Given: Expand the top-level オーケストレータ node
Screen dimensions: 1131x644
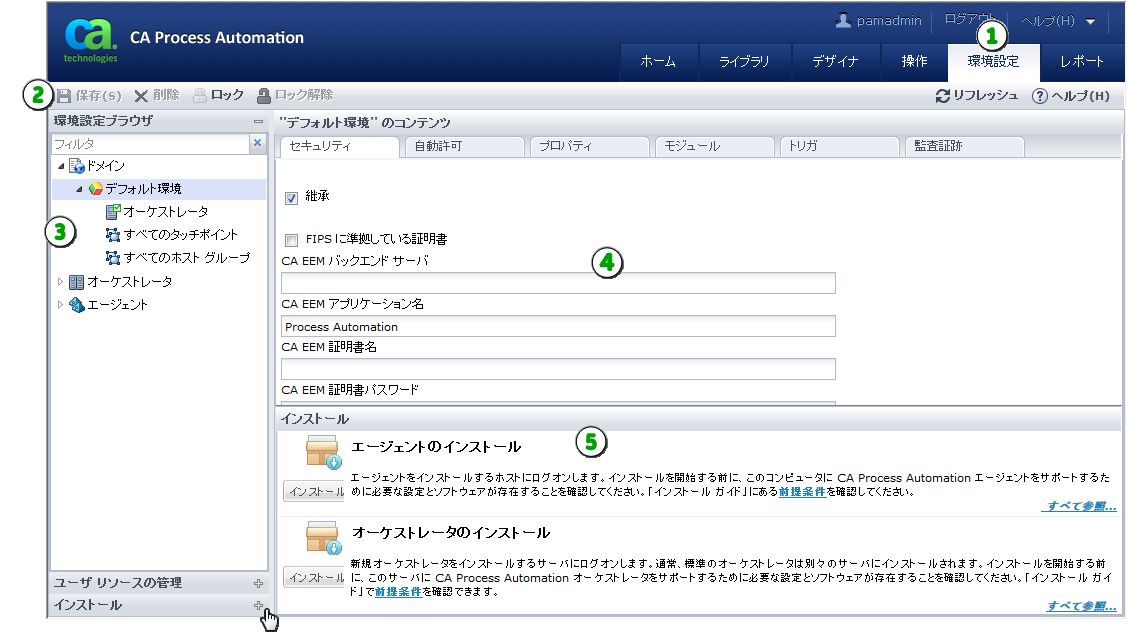Looking at the screenshot, I should click(x=60, y=282).
